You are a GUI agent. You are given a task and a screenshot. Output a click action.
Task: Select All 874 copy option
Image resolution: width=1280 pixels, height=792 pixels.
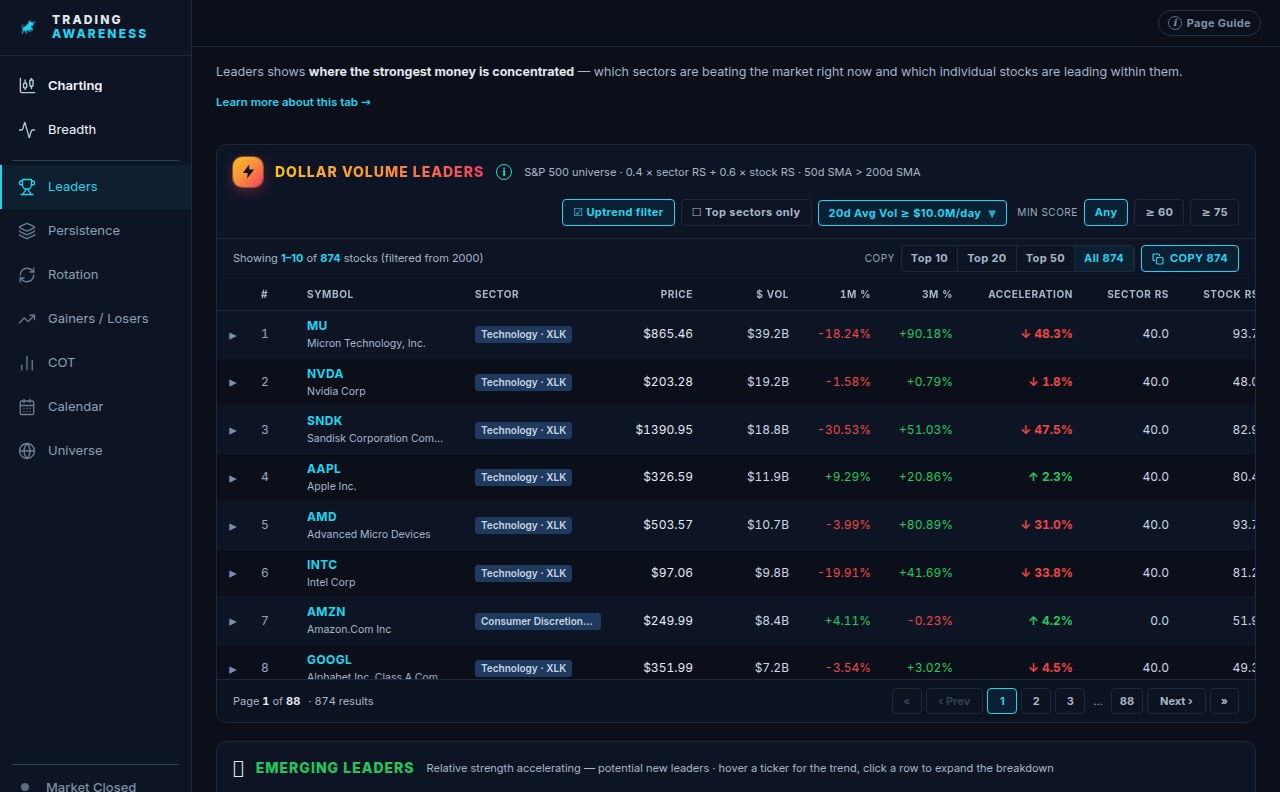click(x=1104, y=258)
